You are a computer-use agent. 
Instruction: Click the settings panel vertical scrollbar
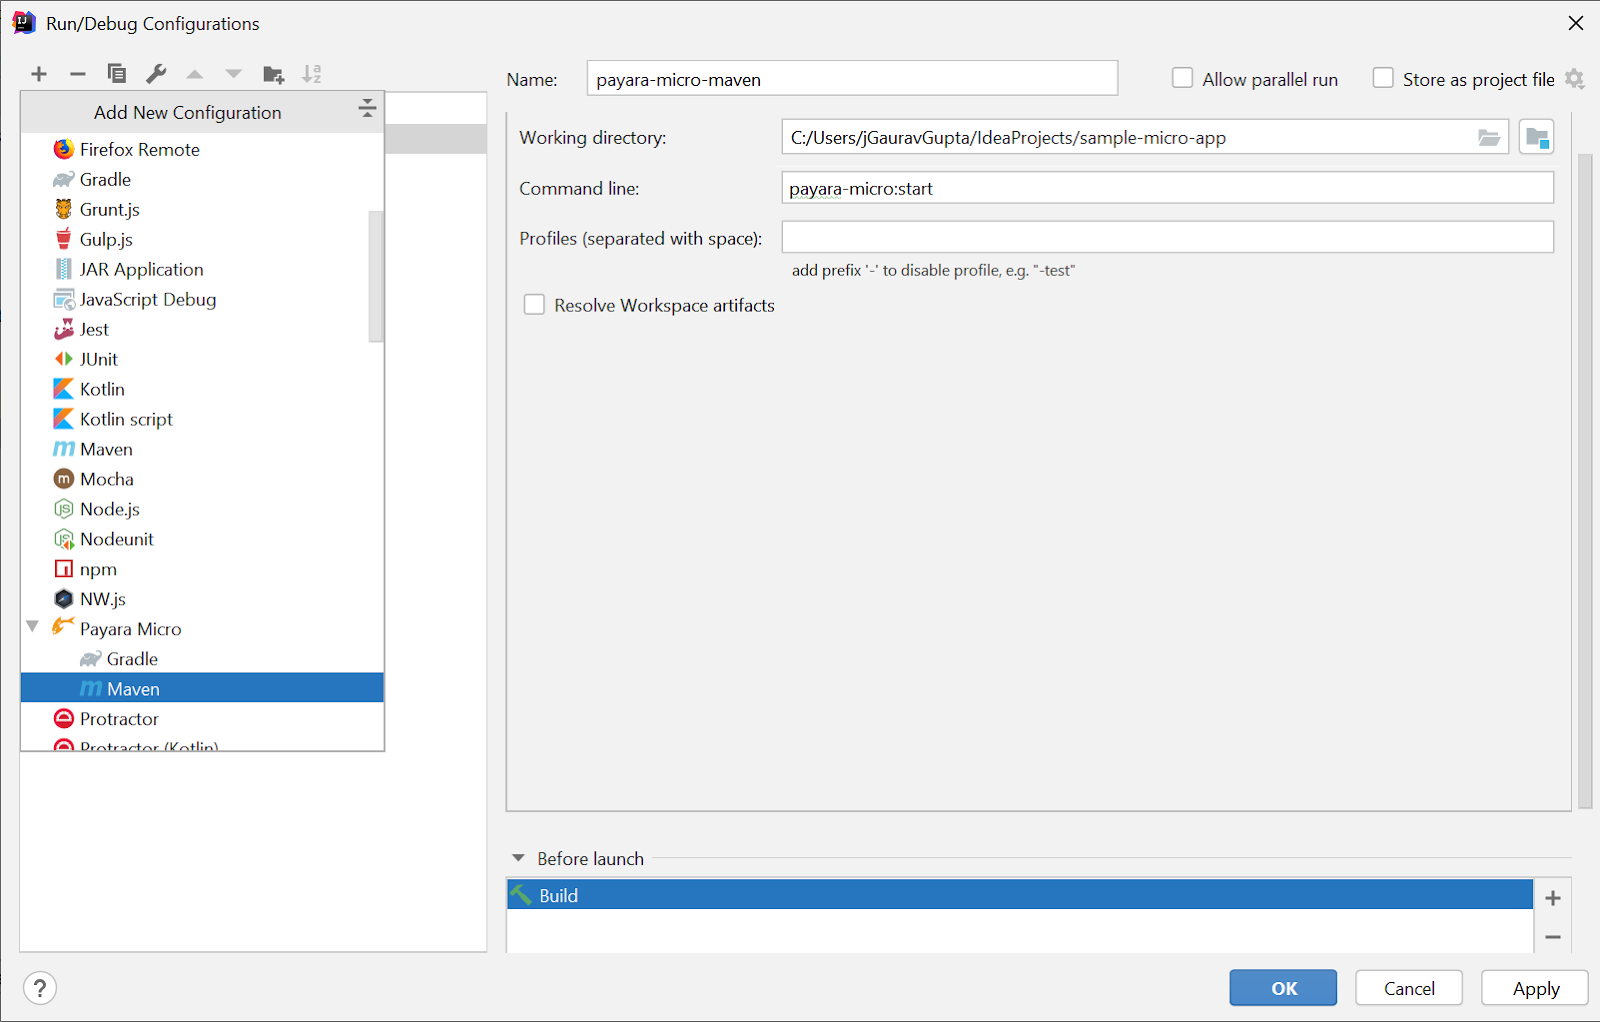pos(1585,481)
